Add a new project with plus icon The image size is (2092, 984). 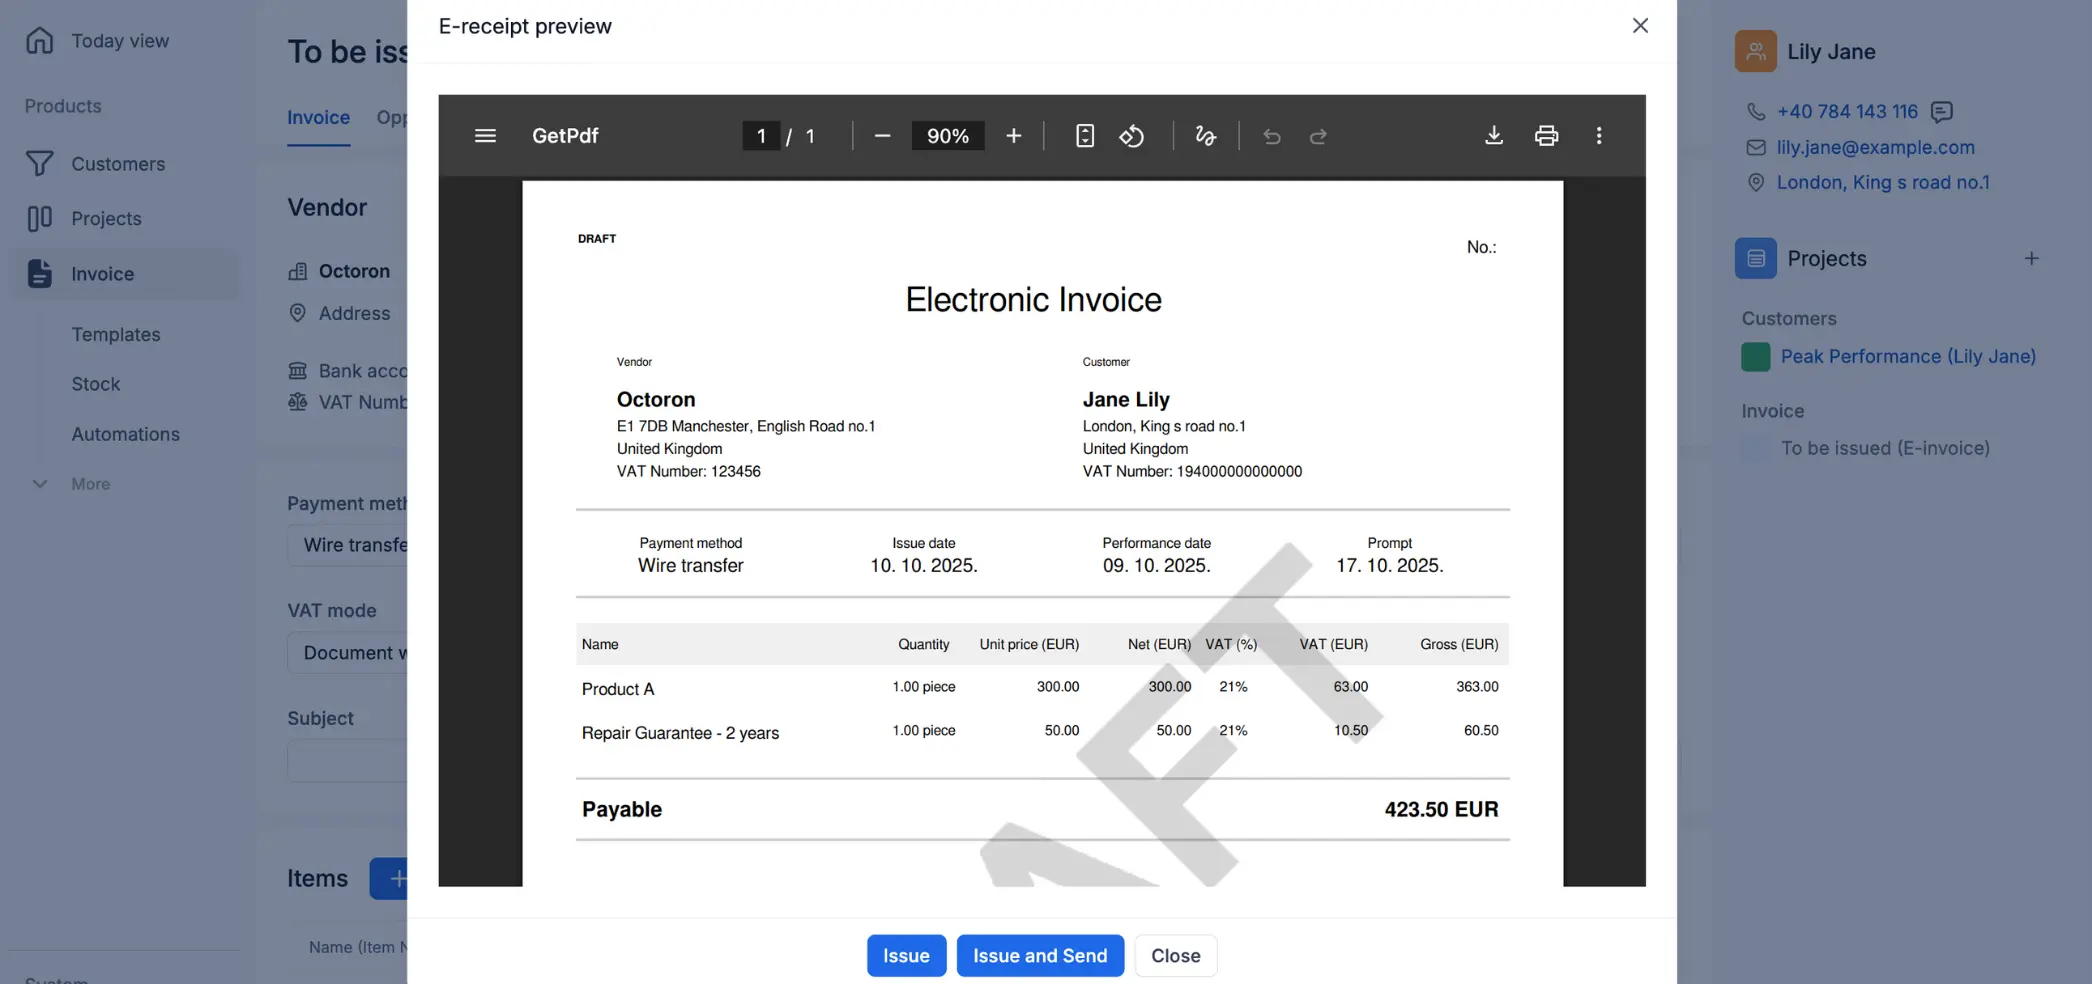click(x=2031, y=259)
